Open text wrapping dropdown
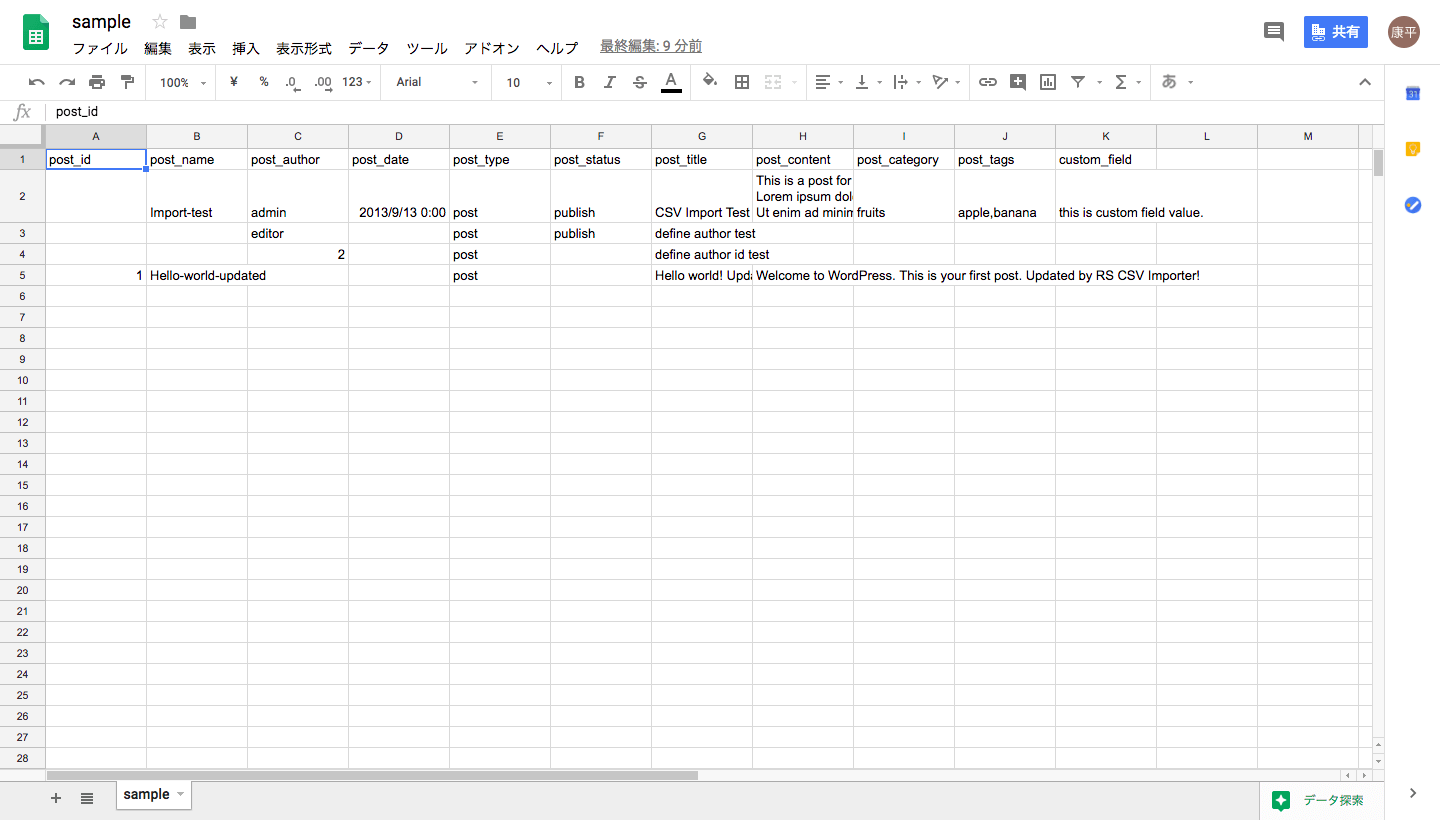1440x820 pixels. point(907,82)
